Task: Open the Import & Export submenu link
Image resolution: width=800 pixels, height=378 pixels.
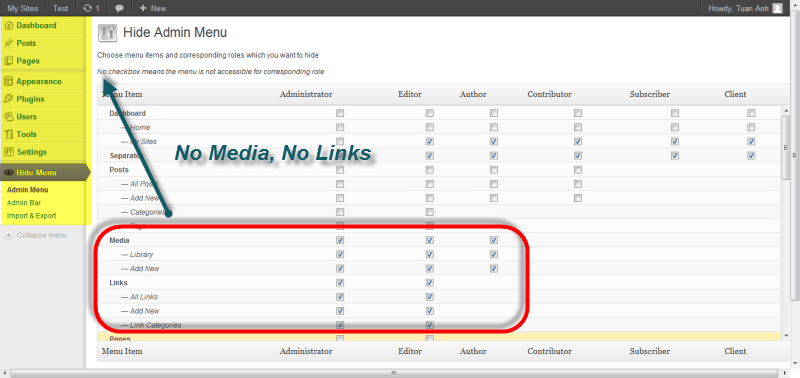Action: 32,216
